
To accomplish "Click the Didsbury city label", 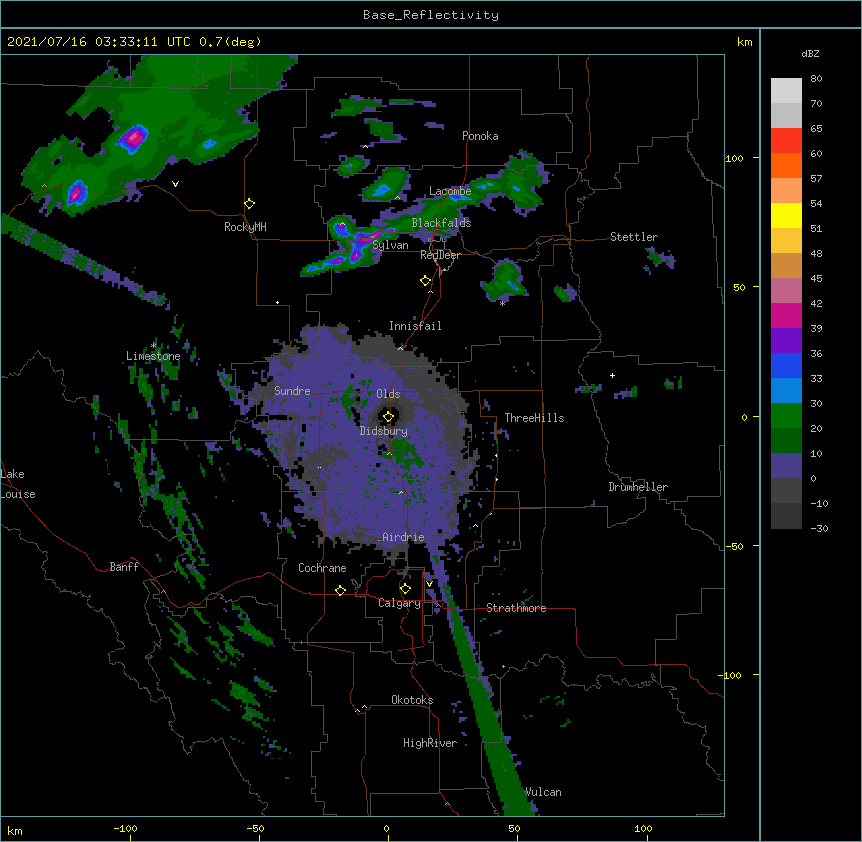I will tap(383, 431).
